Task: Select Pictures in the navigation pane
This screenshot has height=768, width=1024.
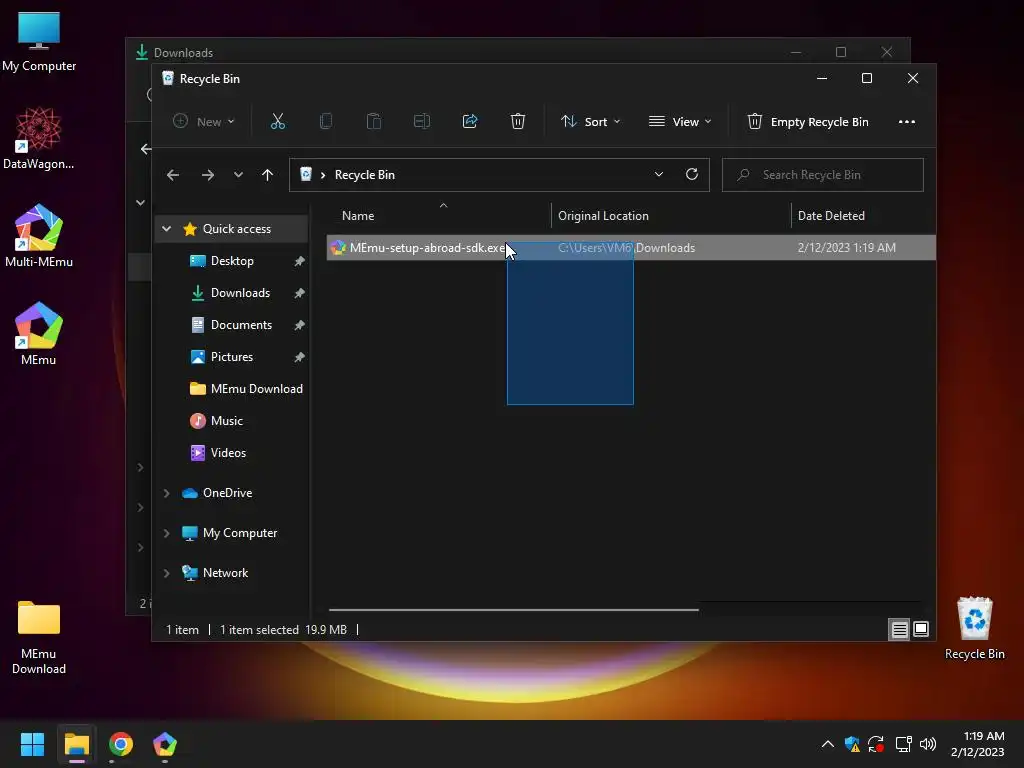Action: click(231, 357)
